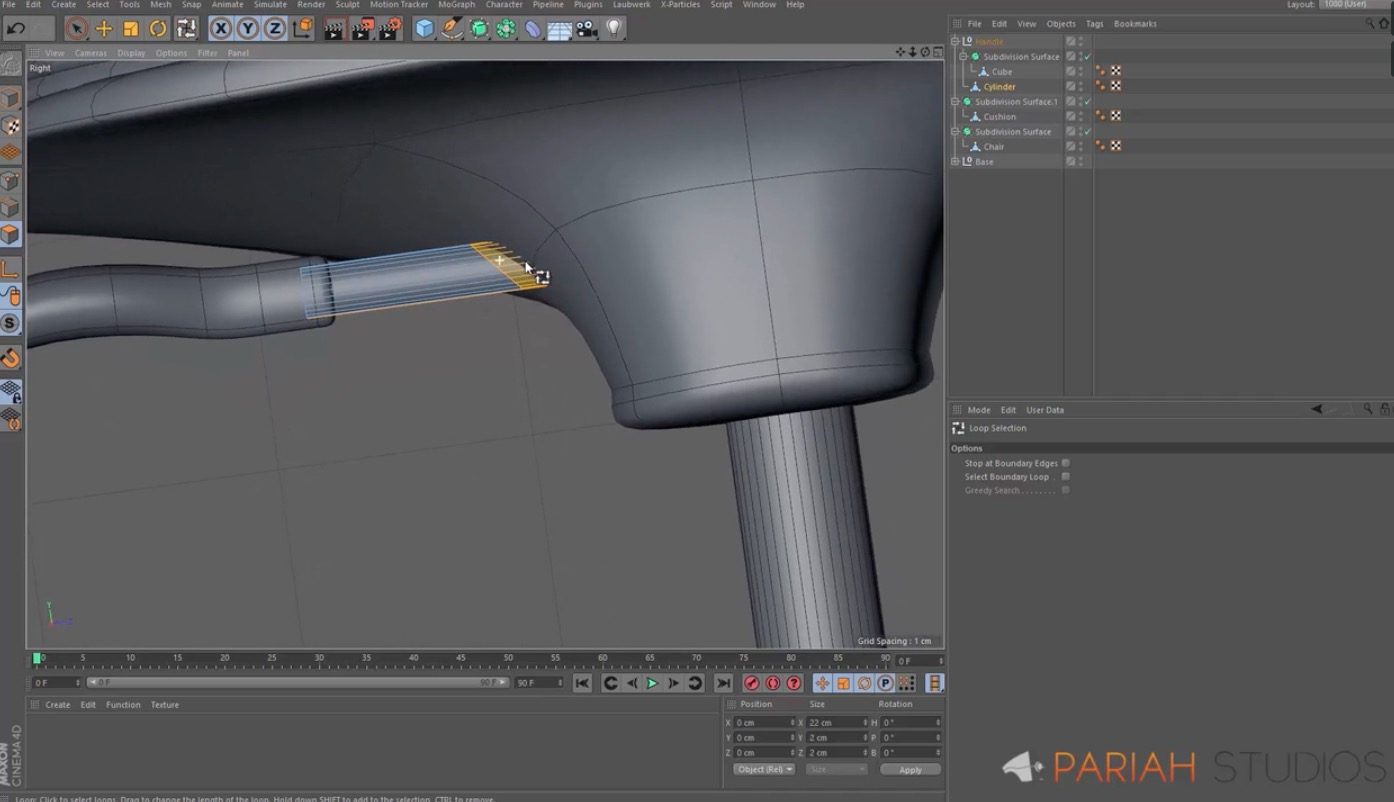Collapse Subdivision Surface.1 tree node
Screen dimensions: 1394x802
click(x=955, y=102)
